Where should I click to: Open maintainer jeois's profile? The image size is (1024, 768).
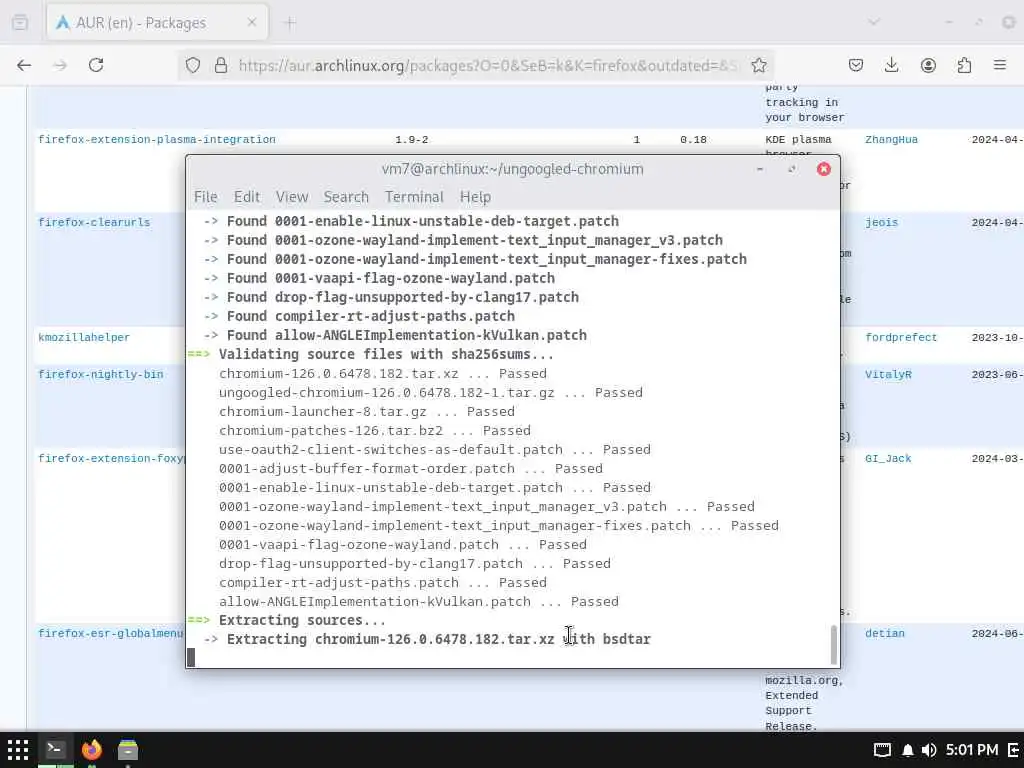882,223
